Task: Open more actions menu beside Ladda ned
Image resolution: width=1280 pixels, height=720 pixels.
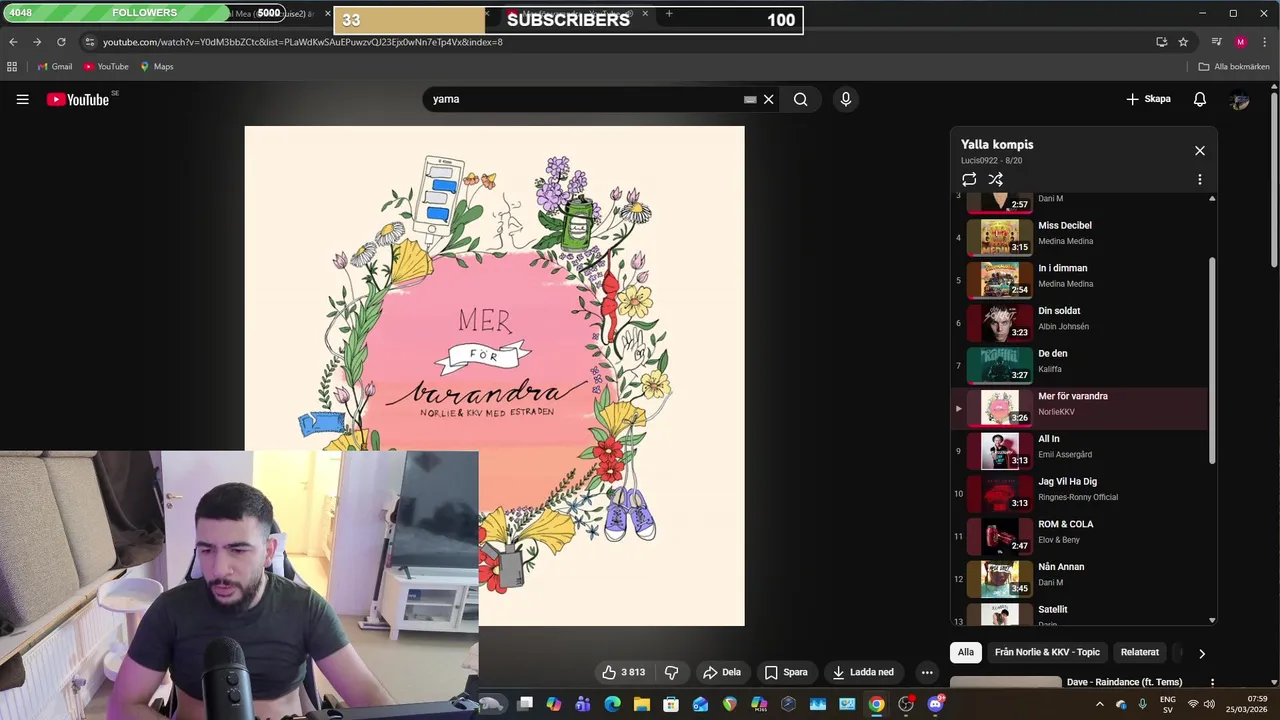Action: (x=927, y=672)
